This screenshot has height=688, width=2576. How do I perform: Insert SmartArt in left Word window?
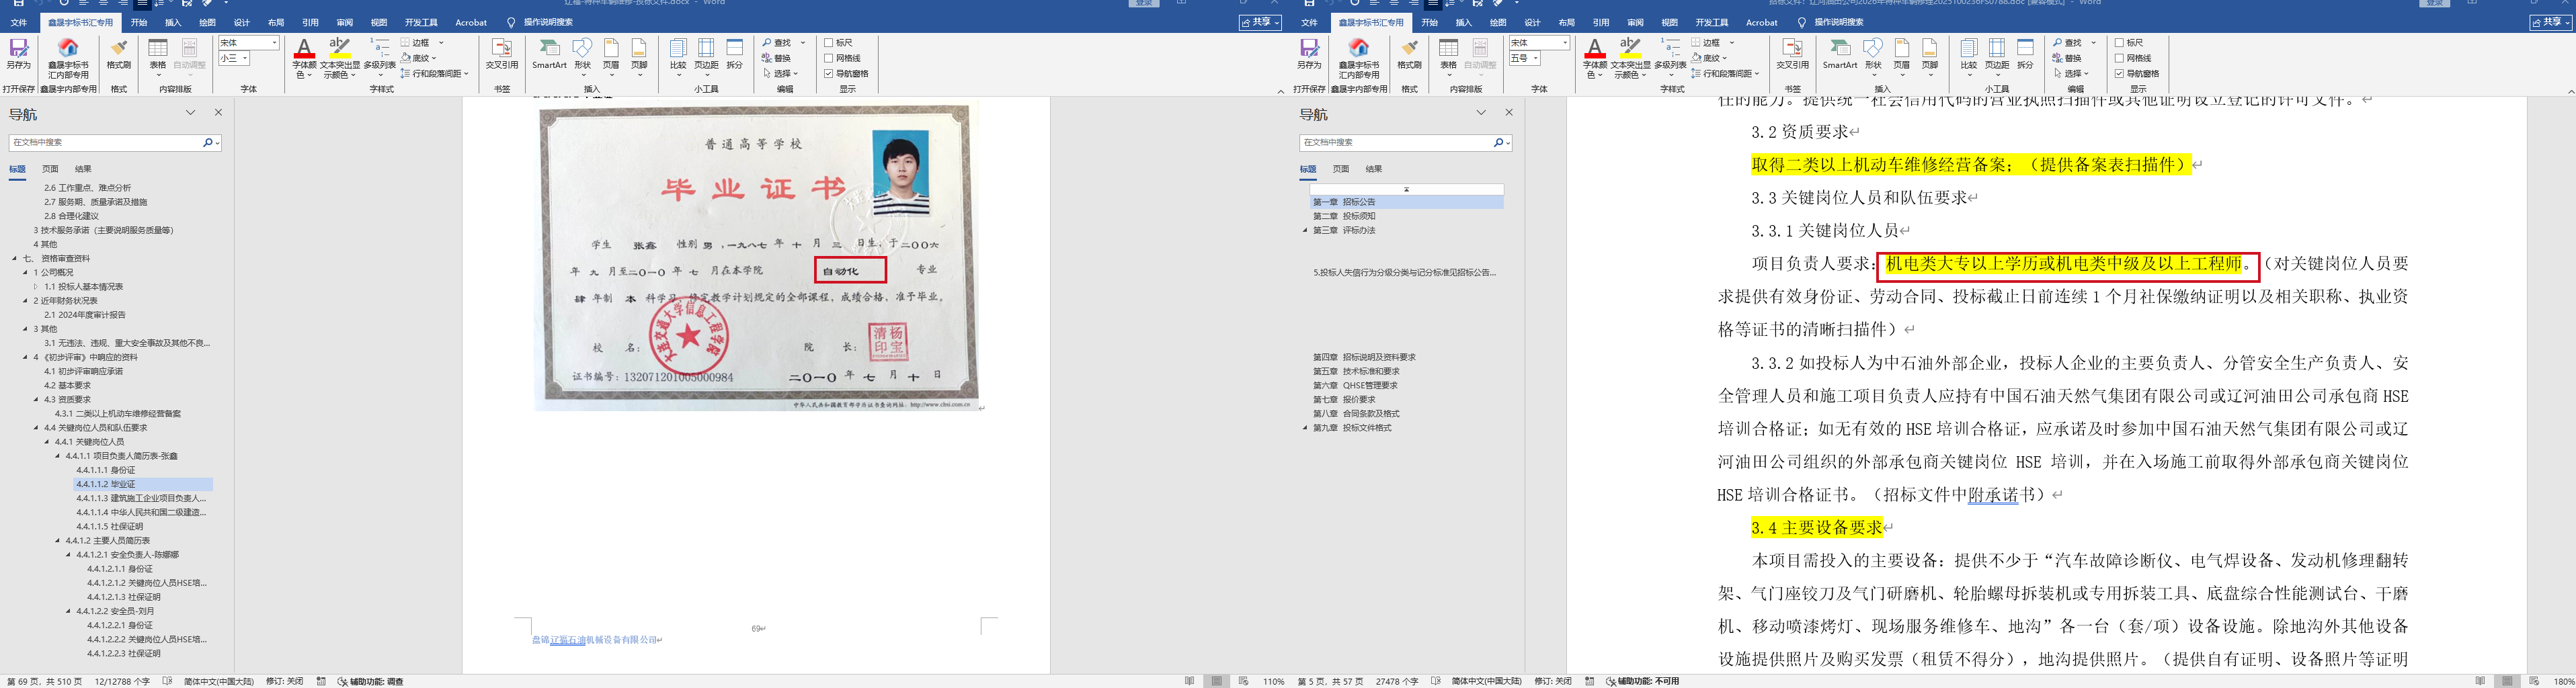549,54
